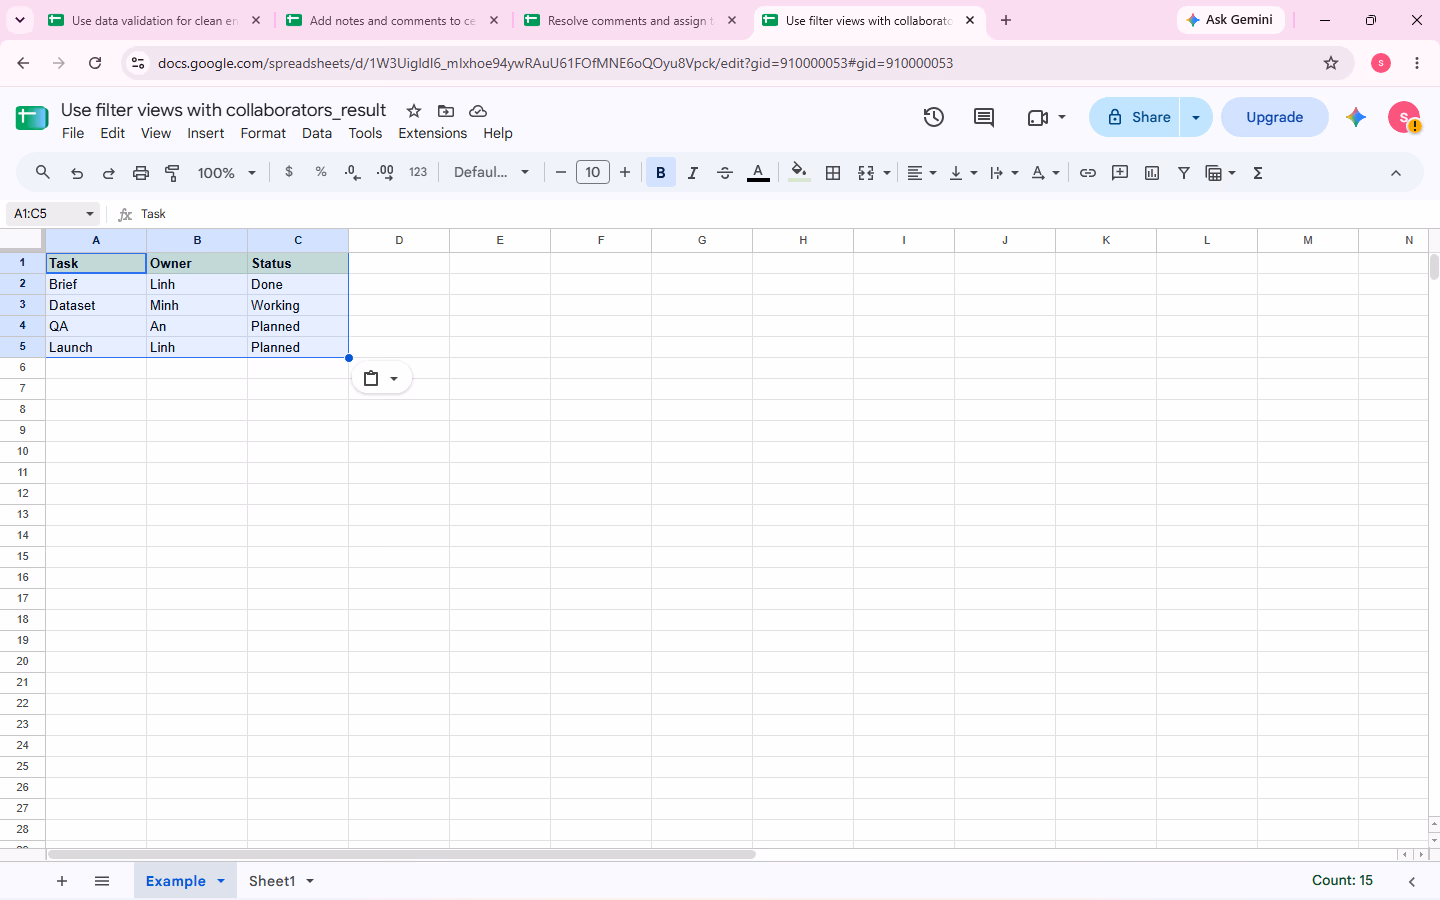Insert comment using toolbar comment icon
This screenshot has width=1440, height=900.
tap(1120, 173)
